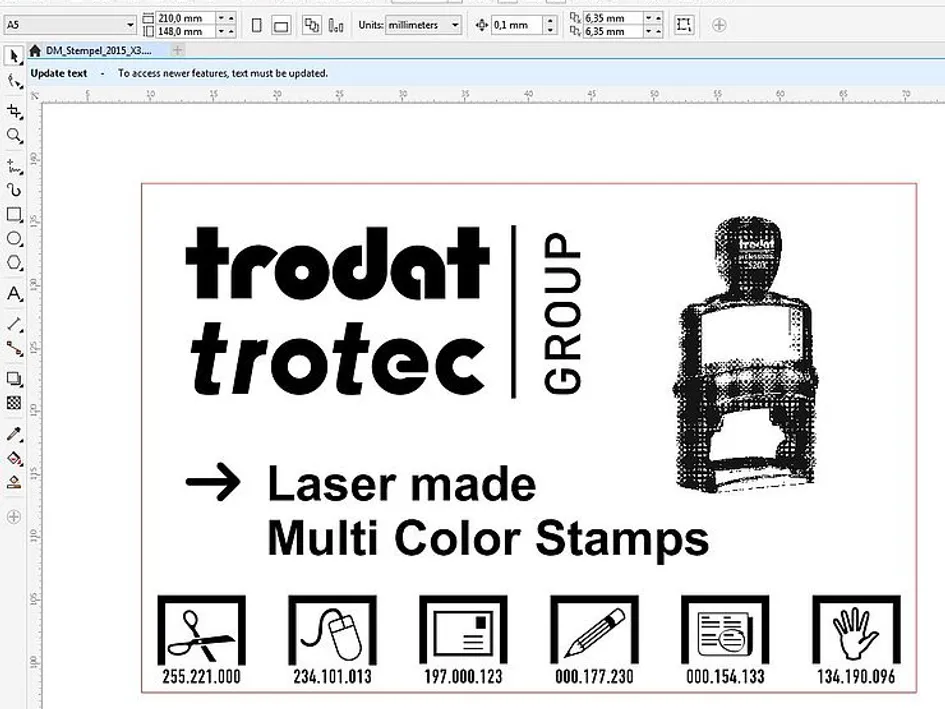945x709 pixels.
Task: Apply page layout to all pages
Action: point(312,25)
